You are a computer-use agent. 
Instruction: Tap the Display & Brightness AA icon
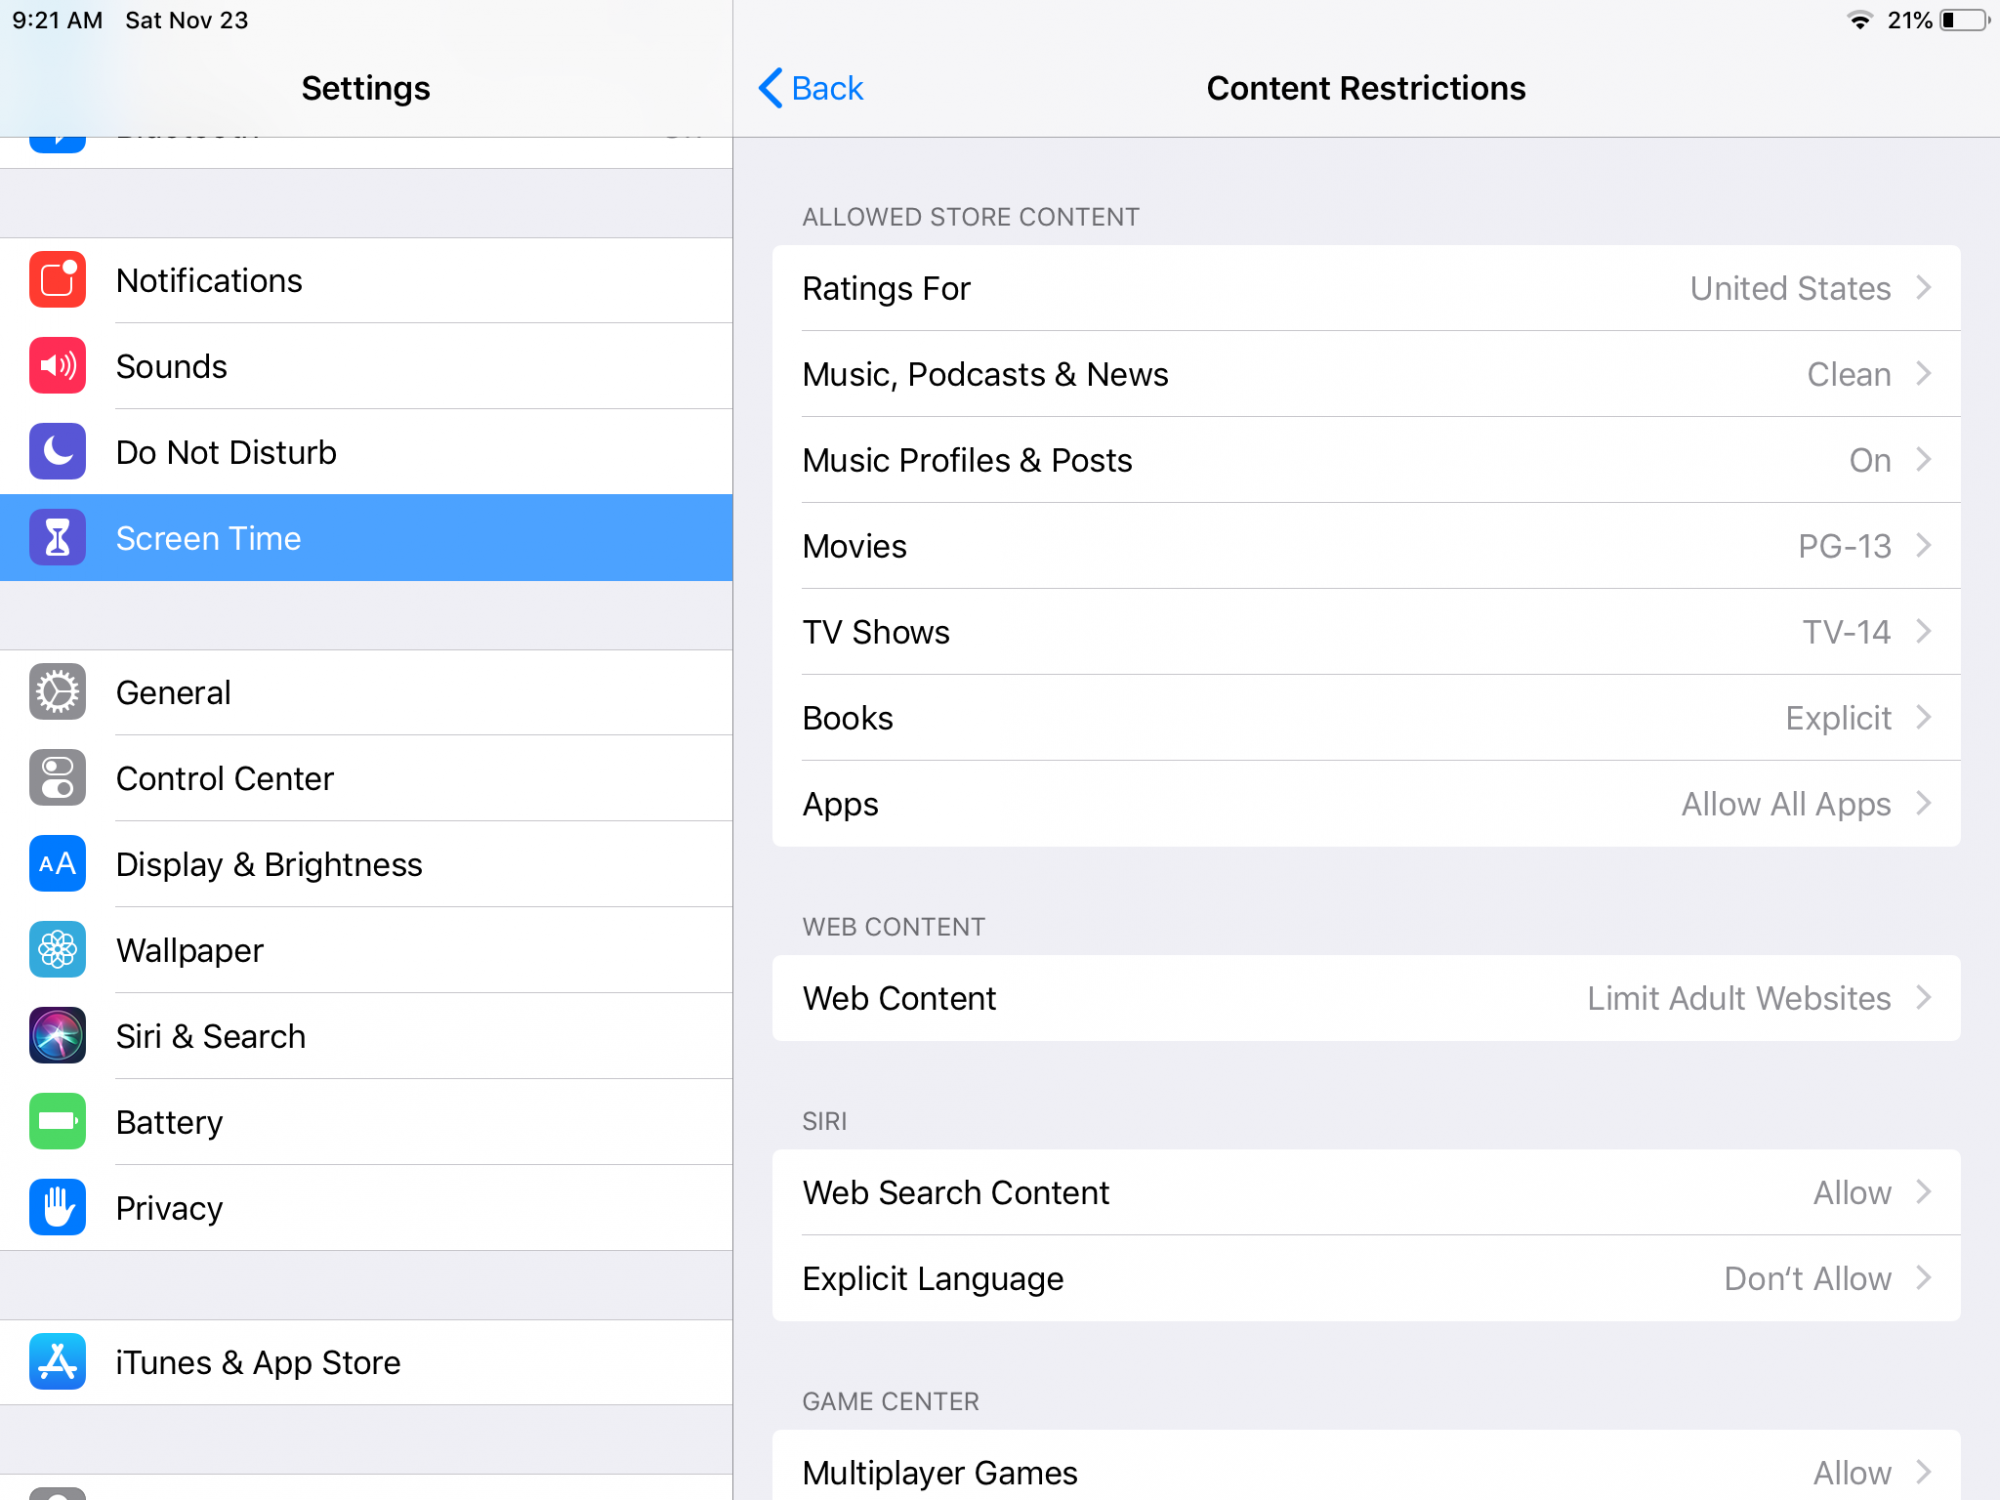point(57,864)
